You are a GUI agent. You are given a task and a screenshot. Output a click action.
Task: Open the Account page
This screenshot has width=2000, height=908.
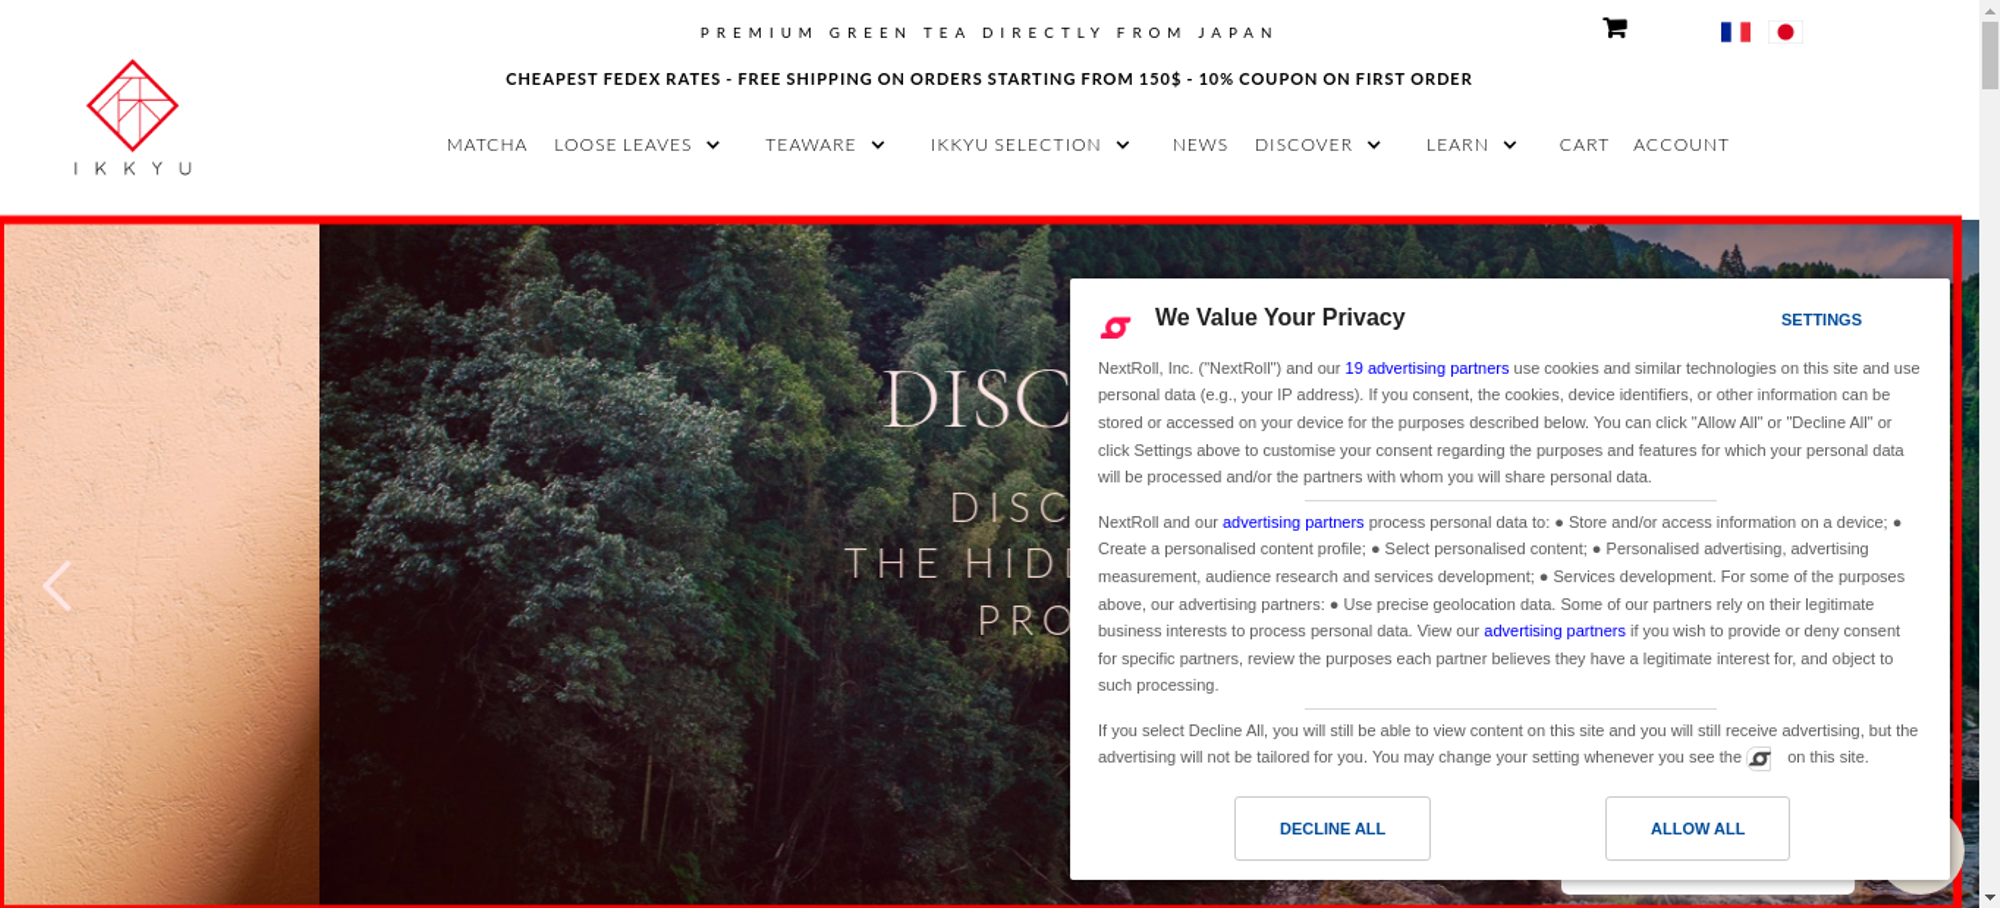click(1681, 145)
